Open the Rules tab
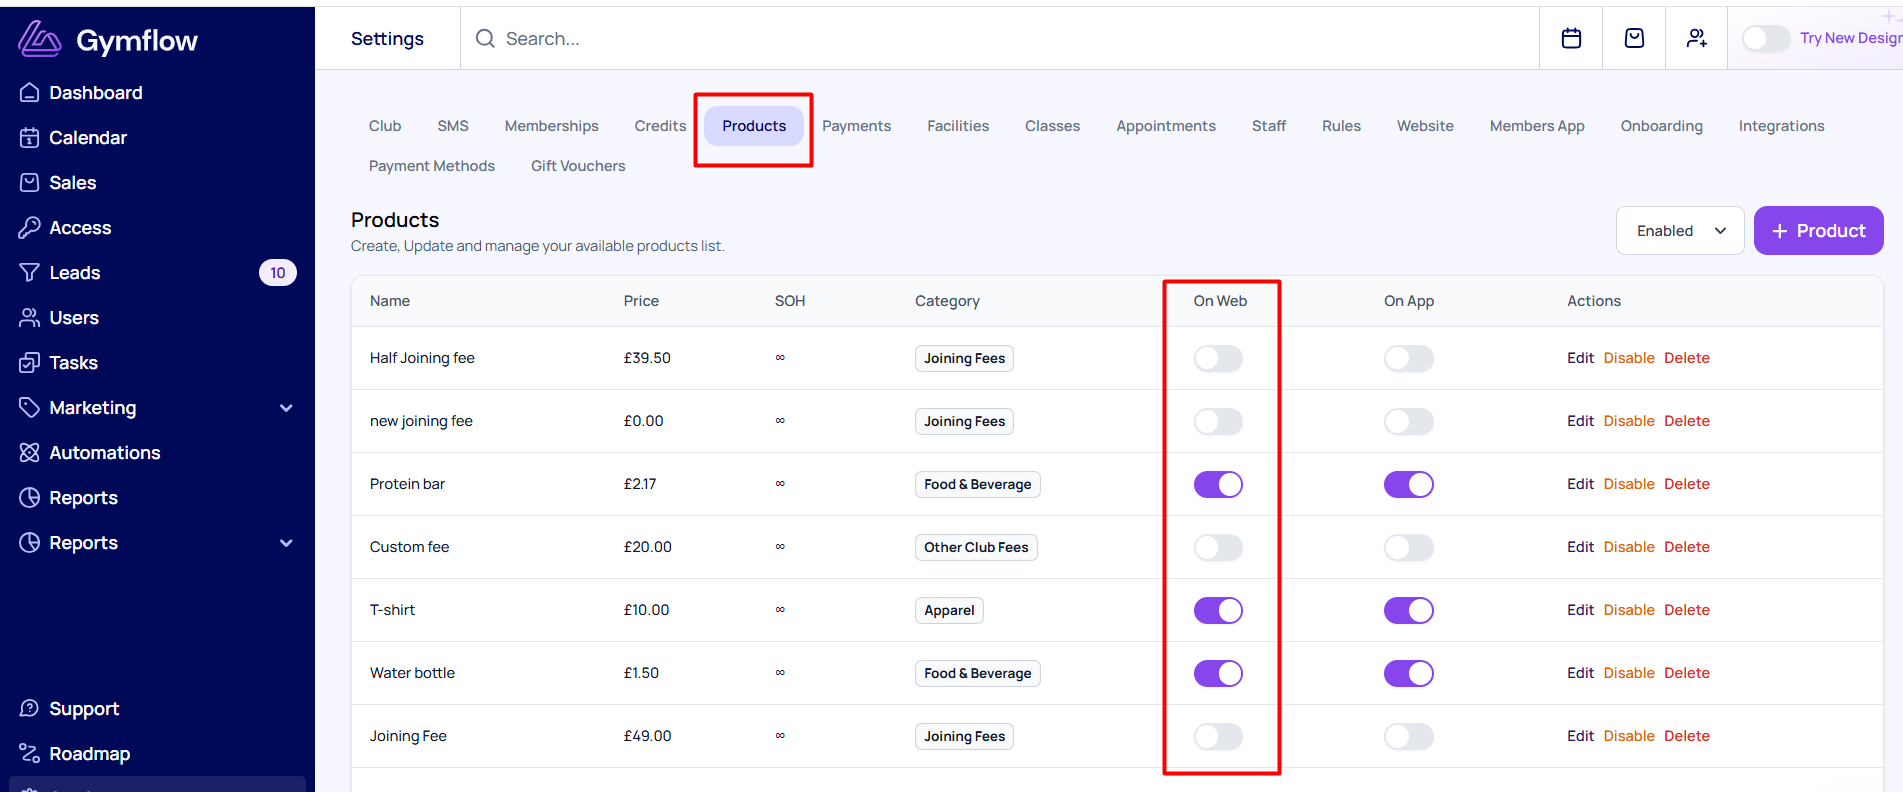 (x=1341, y=126)
